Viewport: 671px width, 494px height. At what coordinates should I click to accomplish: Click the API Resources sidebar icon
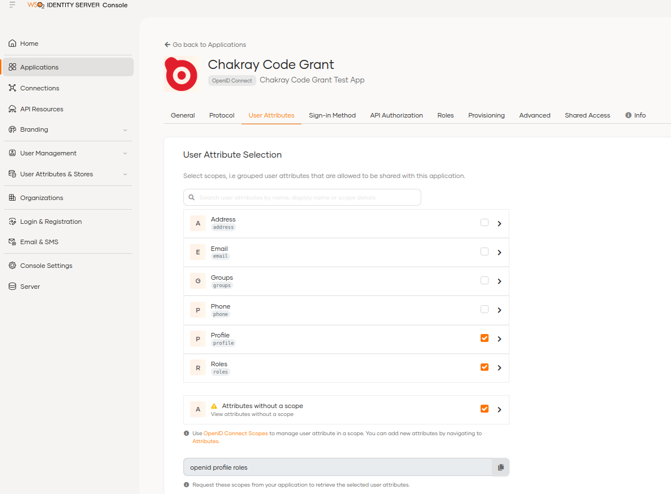click(x=12, y=109)
